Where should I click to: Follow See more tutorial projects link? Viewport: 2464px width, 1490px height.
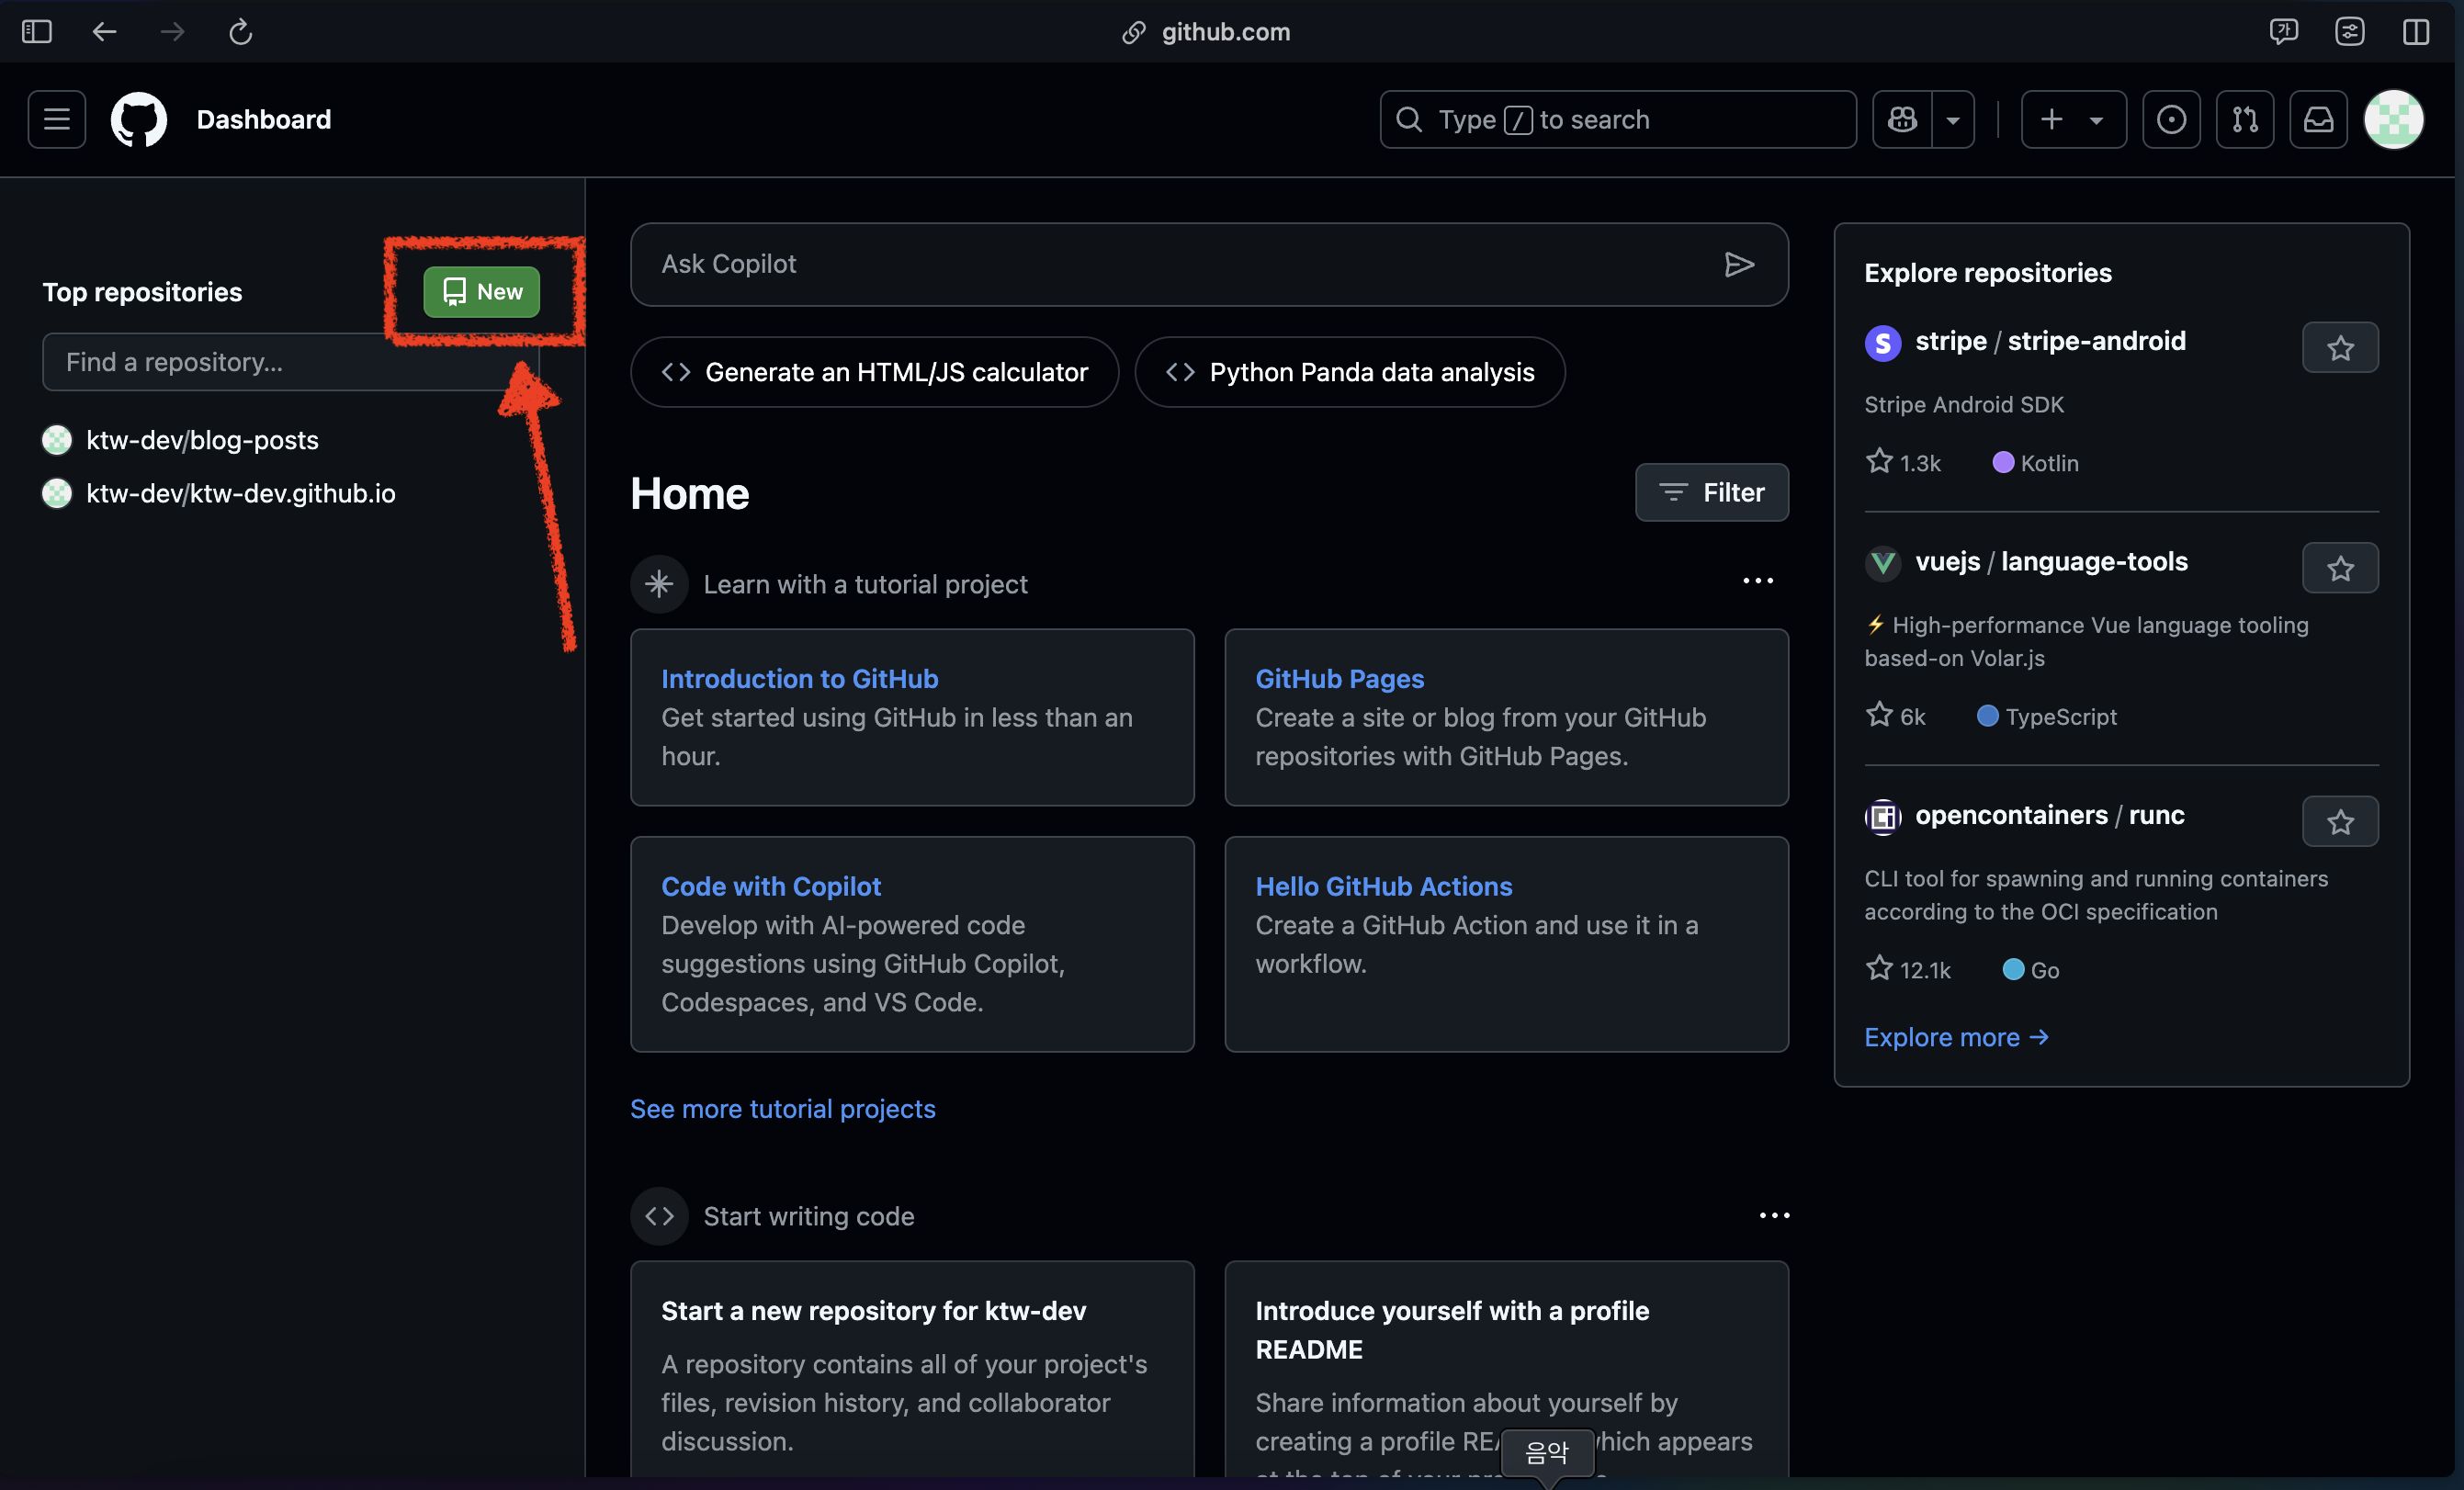782,1108
